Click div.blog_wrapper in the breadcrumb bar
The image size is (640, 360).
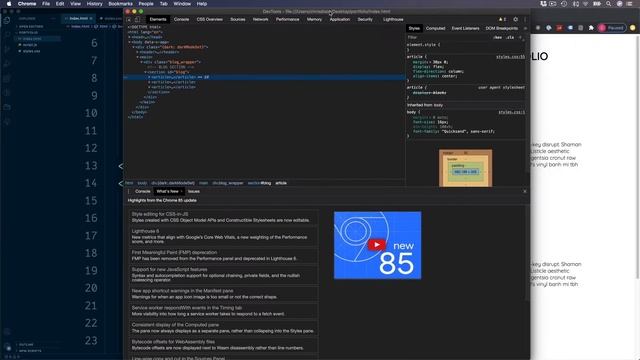pyautogui.click(x=228, y=183)
